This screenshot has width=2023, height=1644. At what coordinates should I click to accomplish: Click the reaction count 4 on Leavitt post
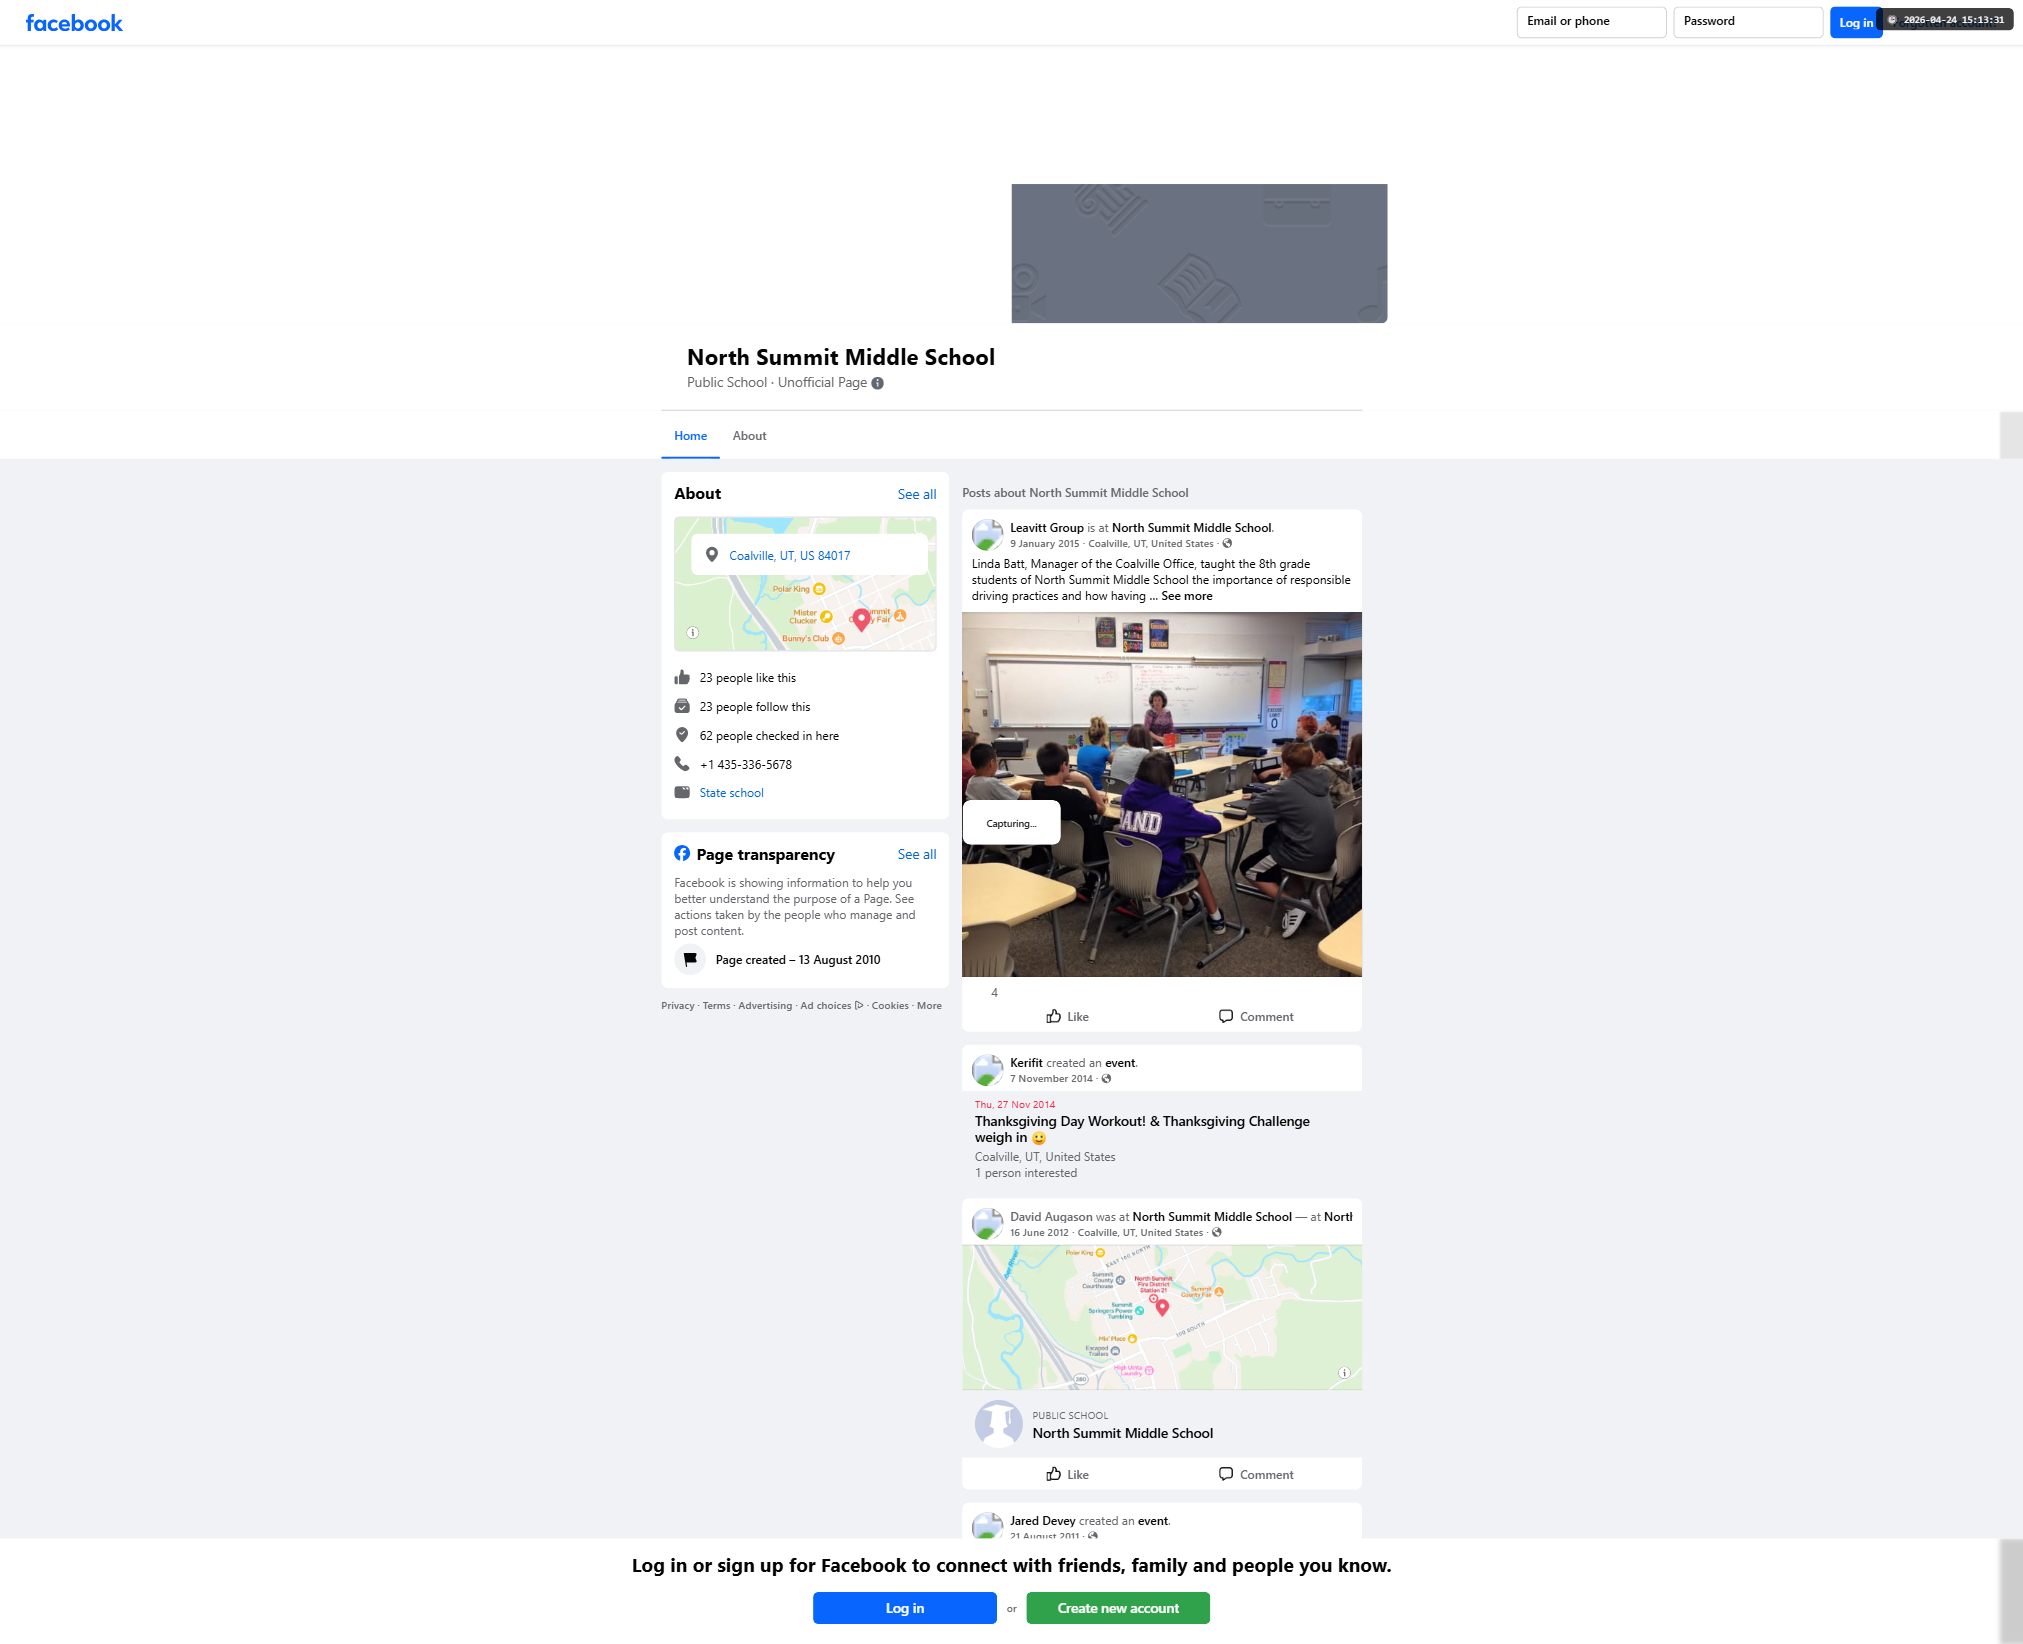coord(994,993)
